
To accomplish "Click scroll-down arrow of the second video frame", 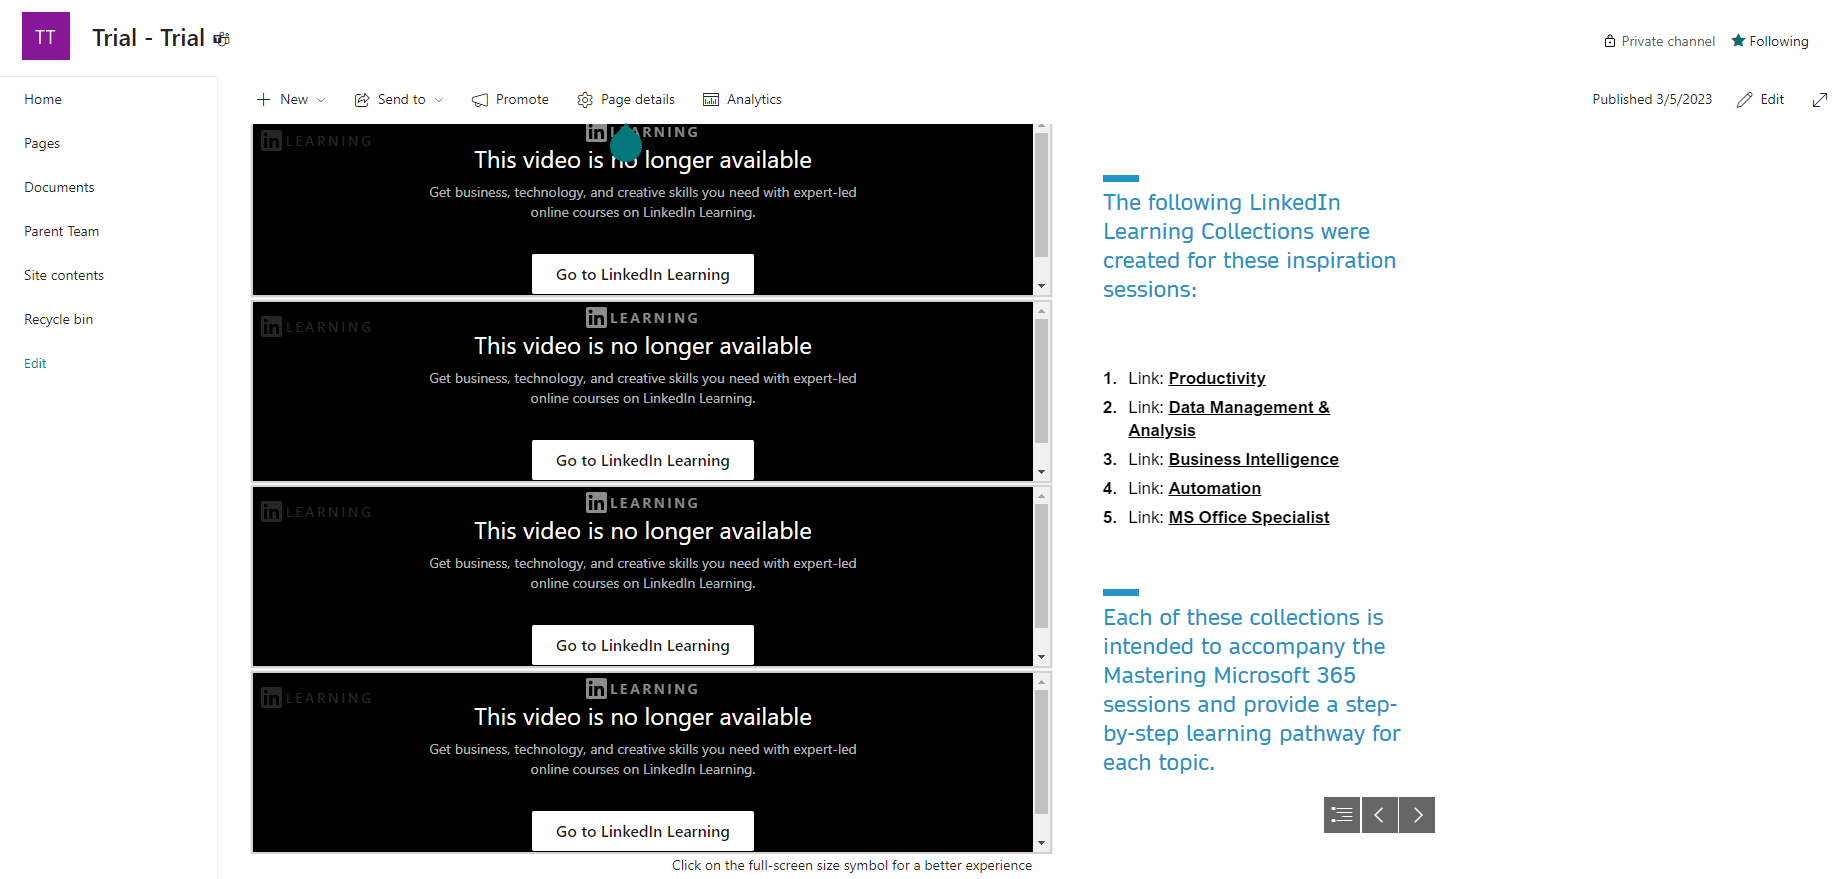I will tap(1041, 472).
